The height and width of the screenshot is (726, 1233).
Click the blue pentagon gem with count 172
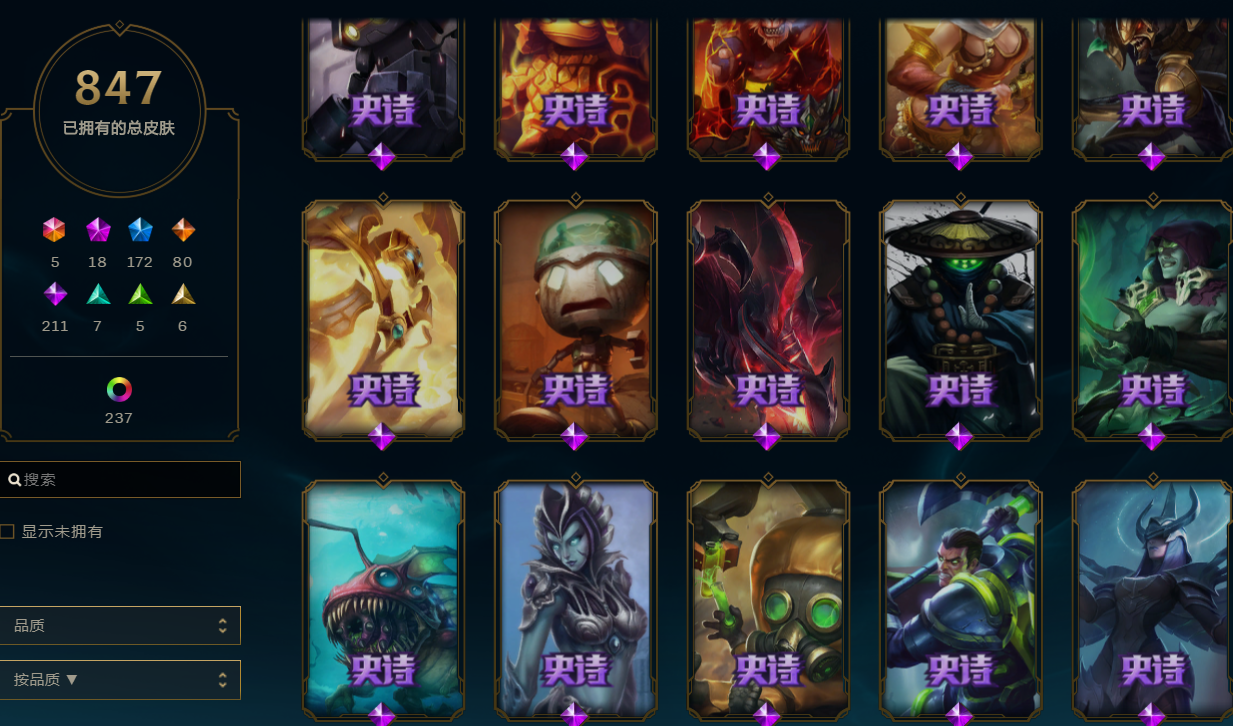click(x=140, y=230)
